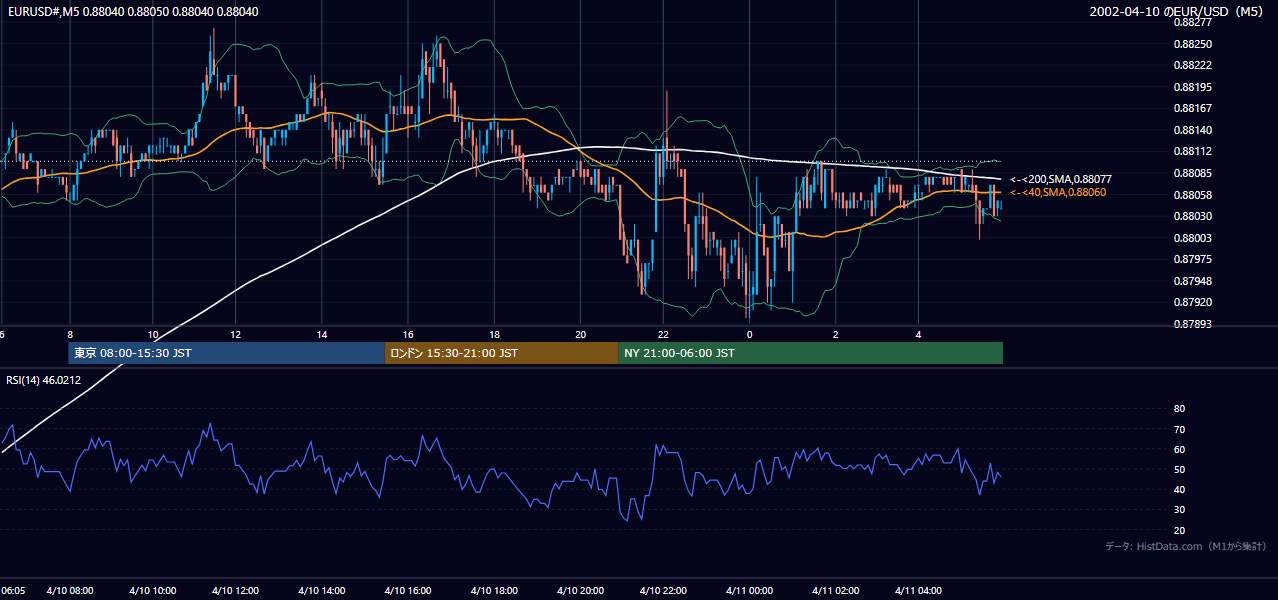
Task: Click the 0.88030 price axis label
Action: click(x=1192, y=216)
